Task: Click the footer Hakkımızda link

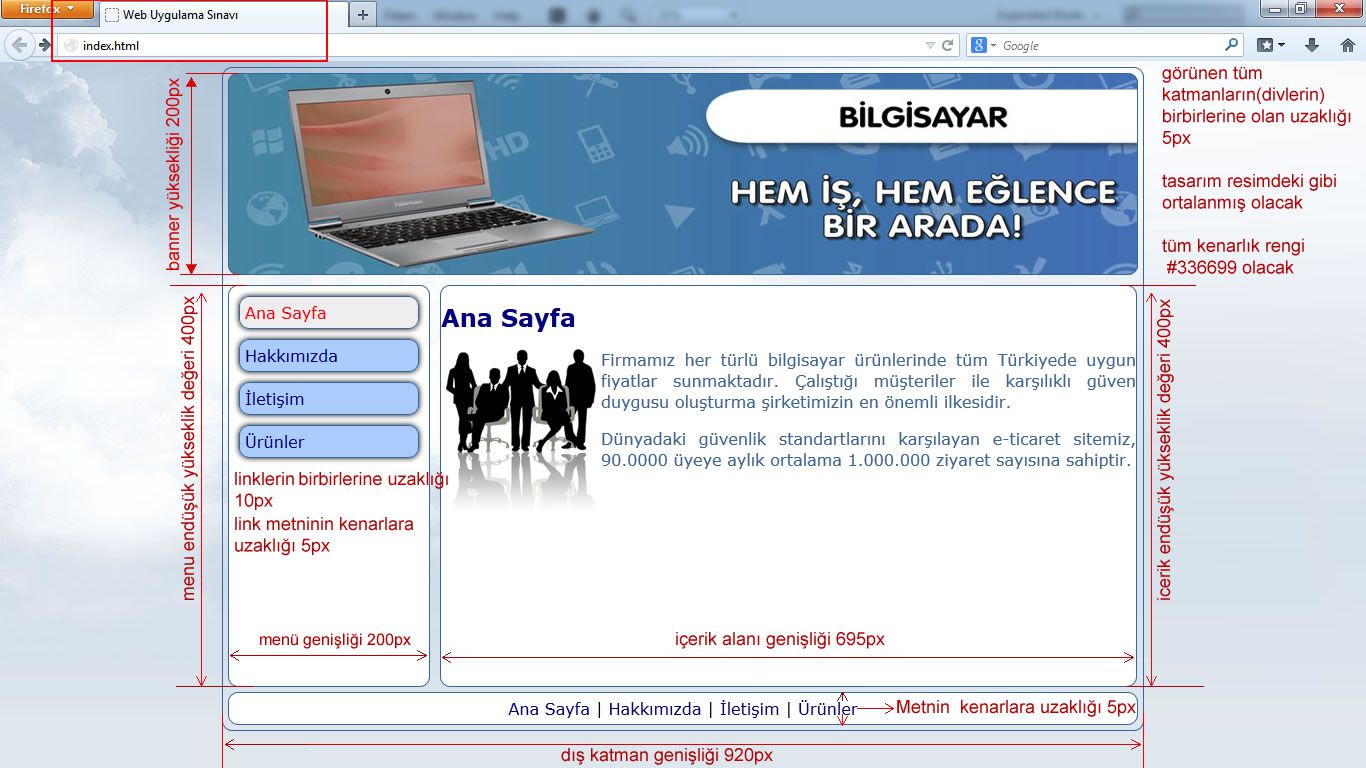Action: pyautogui.click(x=654, y=709)
